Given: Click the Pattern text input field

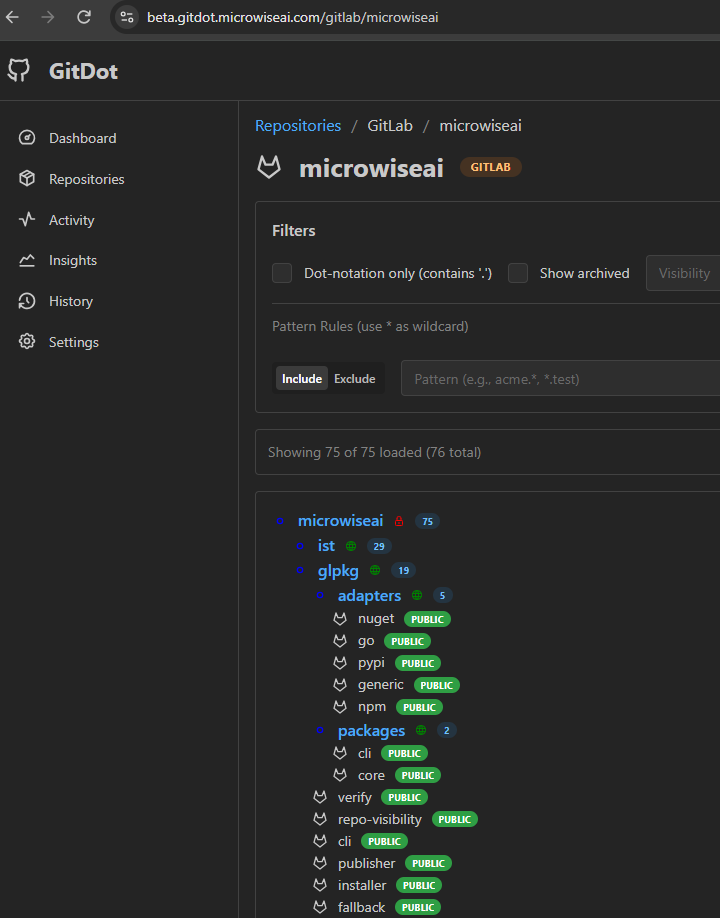Looking at the screenshot, I should pos(560,379).
